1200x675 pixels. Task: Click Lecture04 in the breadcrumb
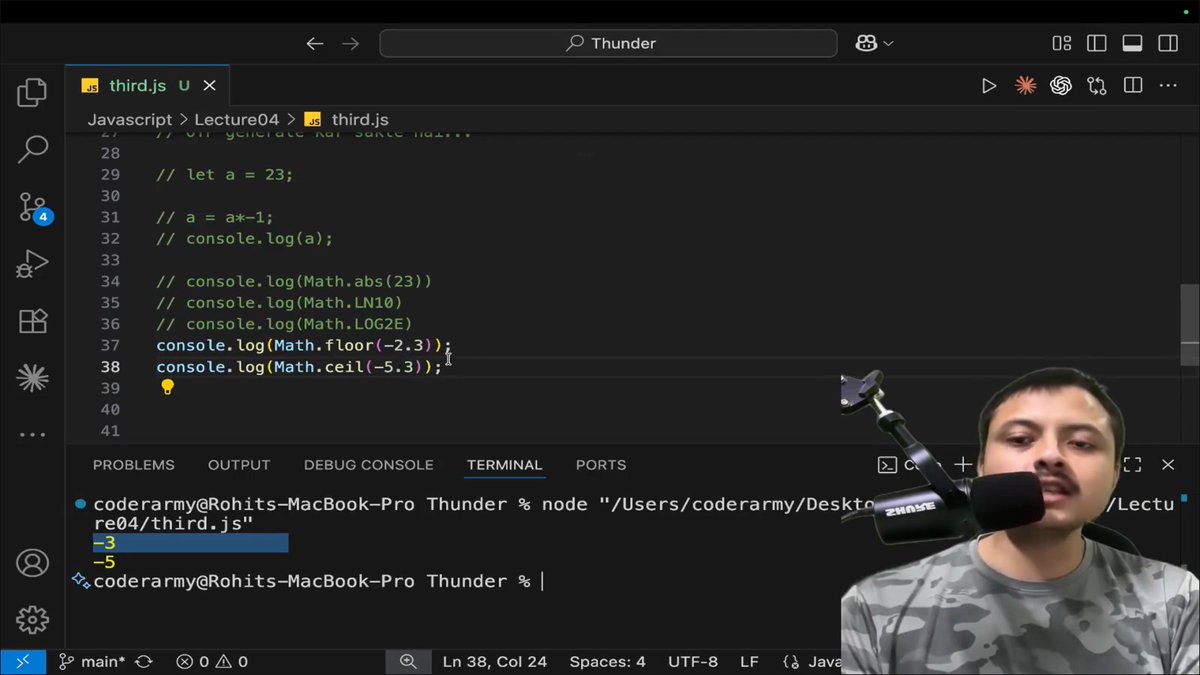click(x=237, y=119)
